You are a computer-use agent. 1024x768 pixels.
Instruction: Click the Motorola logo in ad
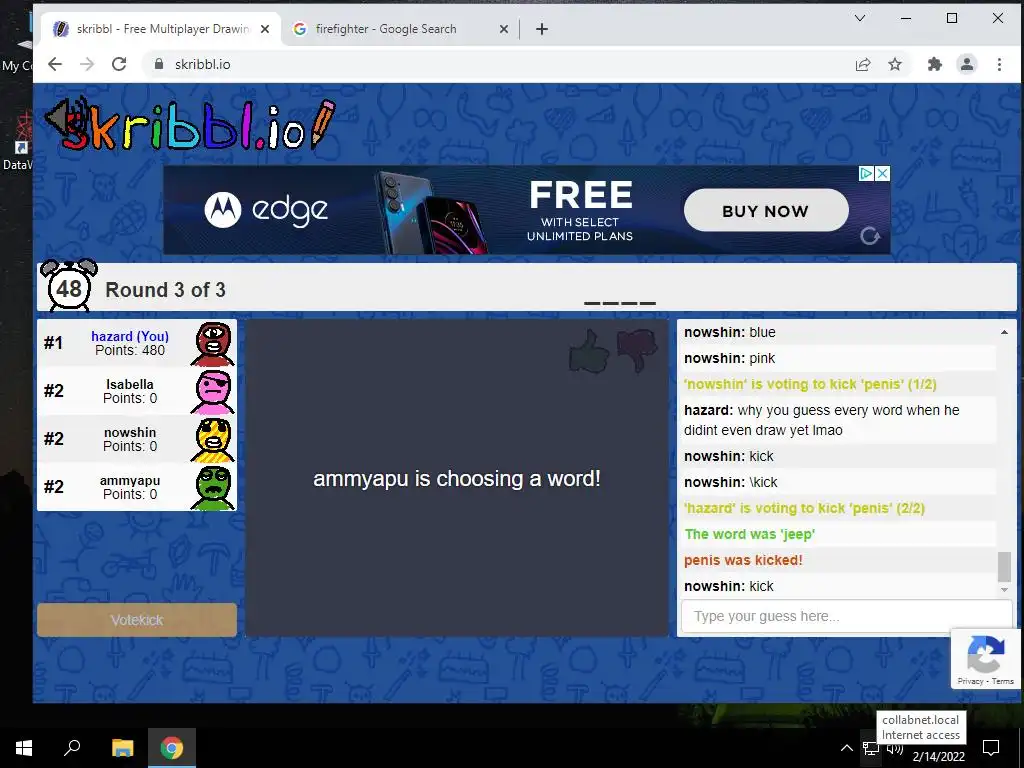tap(223, 210)
